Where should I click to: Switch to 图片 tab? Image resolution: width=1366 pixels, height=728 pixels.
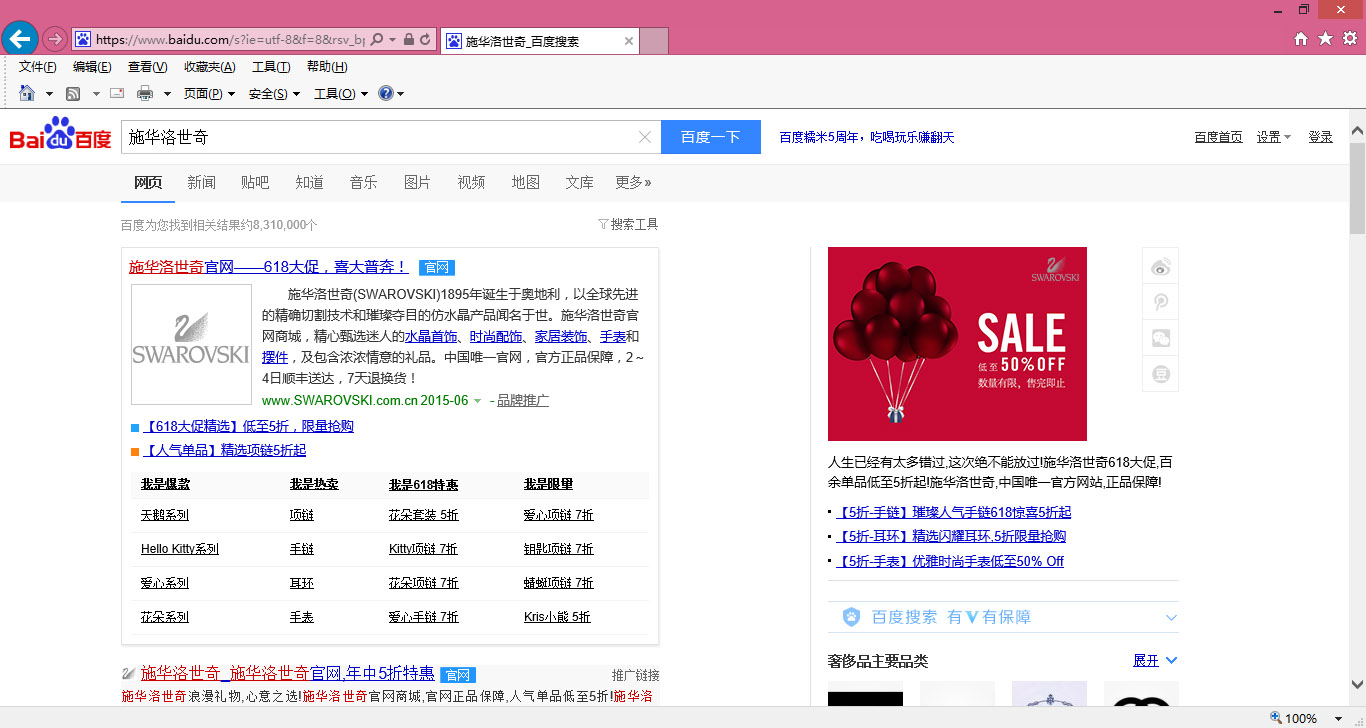pos(417,182)
